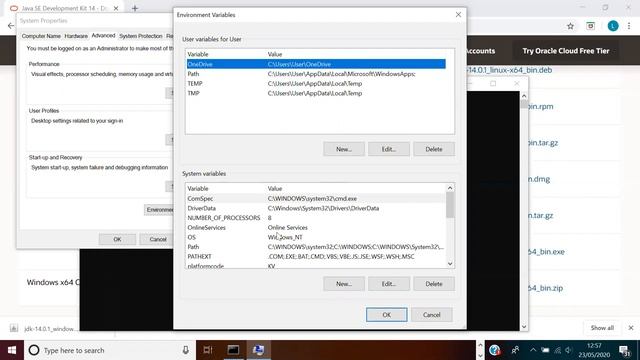Click Variable column header in User variables

pos(198,54)
